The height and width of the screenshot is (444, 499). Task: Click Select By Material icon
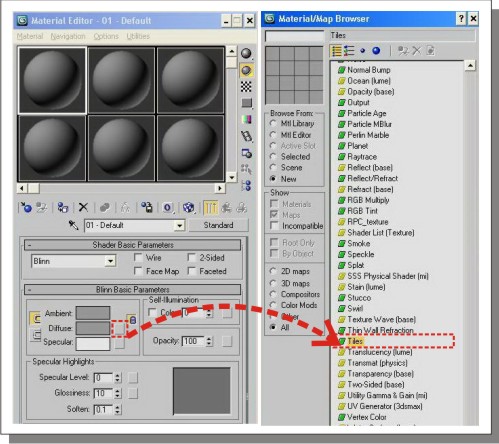point(246,169)
